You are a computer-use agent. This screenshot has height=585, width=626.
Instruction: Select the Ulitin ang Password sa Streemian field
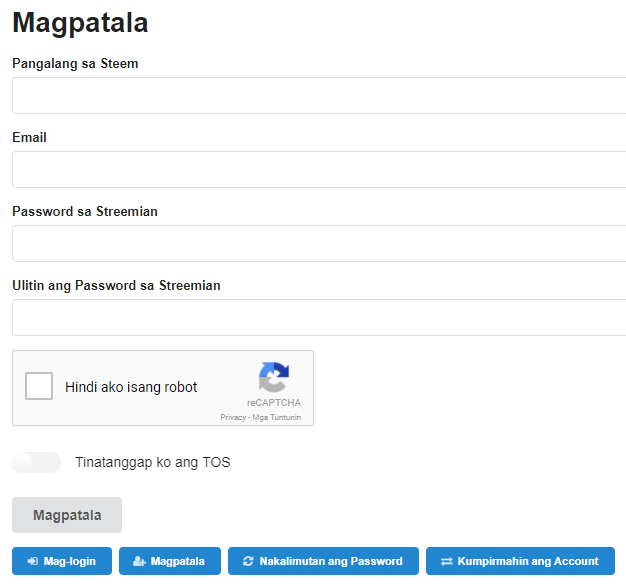[319, 317]
